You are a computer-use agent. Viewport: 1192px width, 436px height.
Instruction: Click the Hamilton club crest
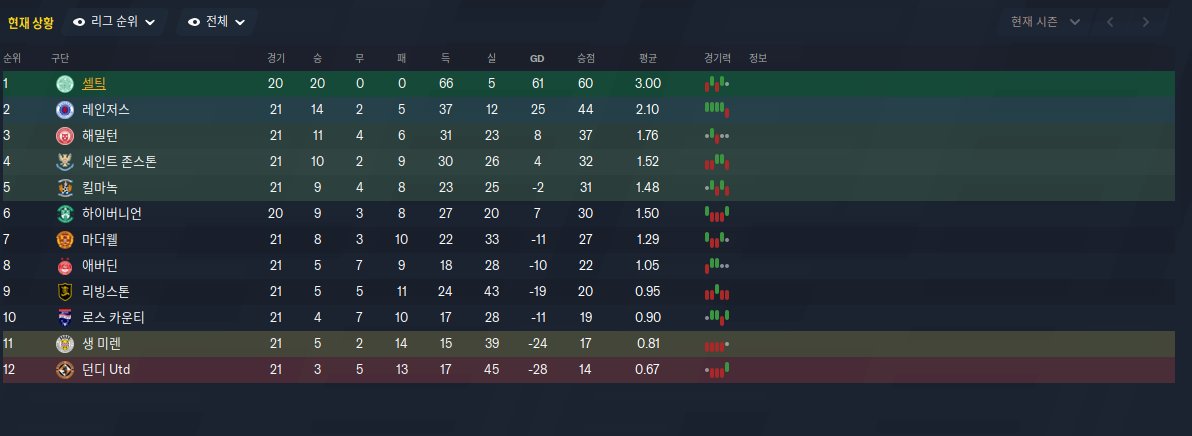pyautogui.click(x=65, y=136)
